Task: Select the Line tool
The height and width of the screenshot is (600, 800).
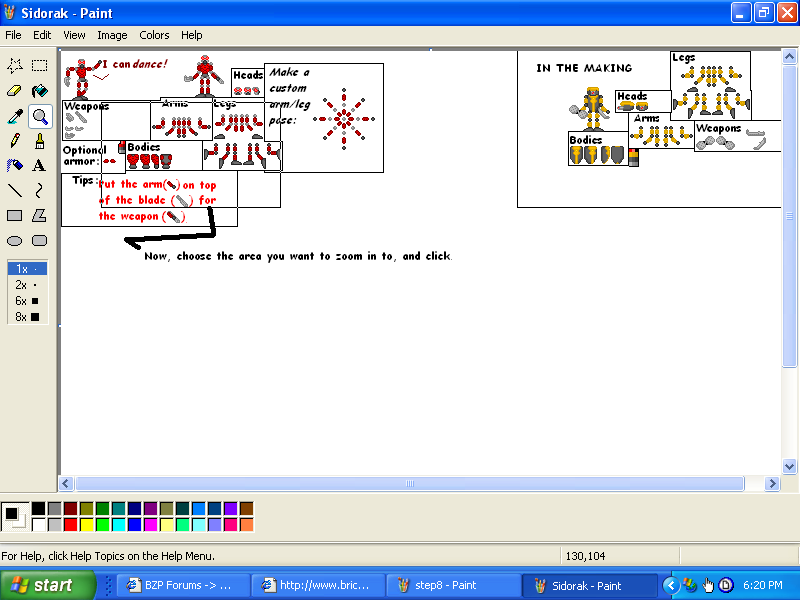Action: 15,190
